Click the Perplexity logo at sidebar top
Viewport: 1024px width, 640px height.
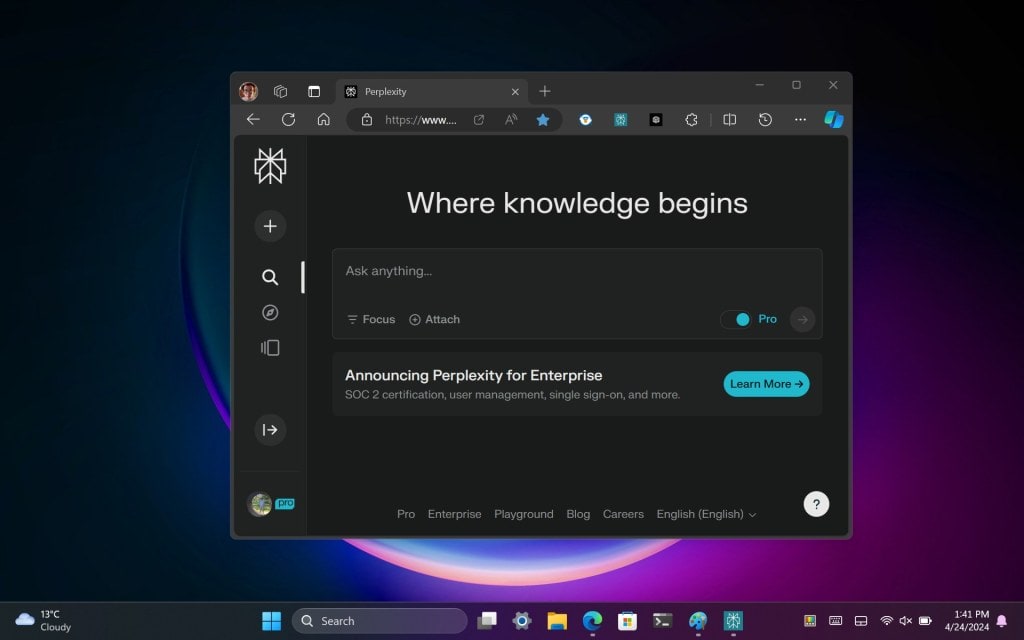tap(270, 165)
